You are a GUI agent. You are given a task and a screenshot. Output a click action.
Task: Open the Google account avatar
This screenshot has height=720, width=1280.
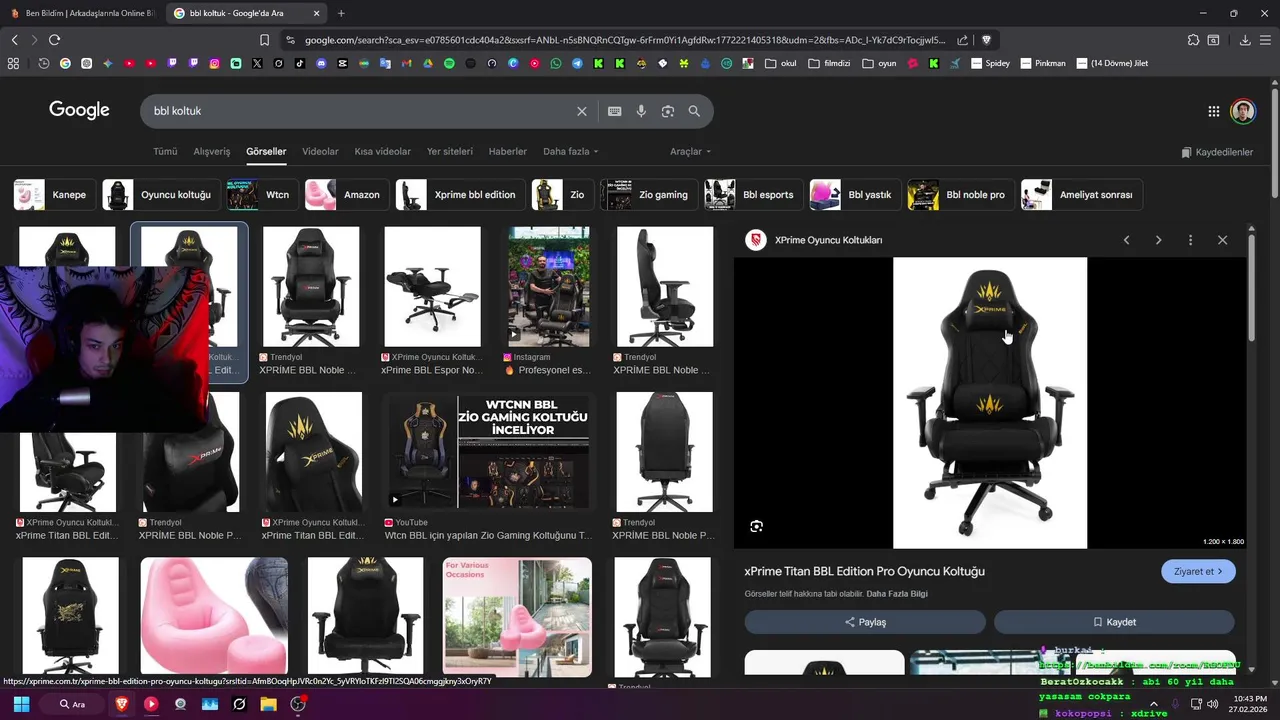(x=1243, y=111)
